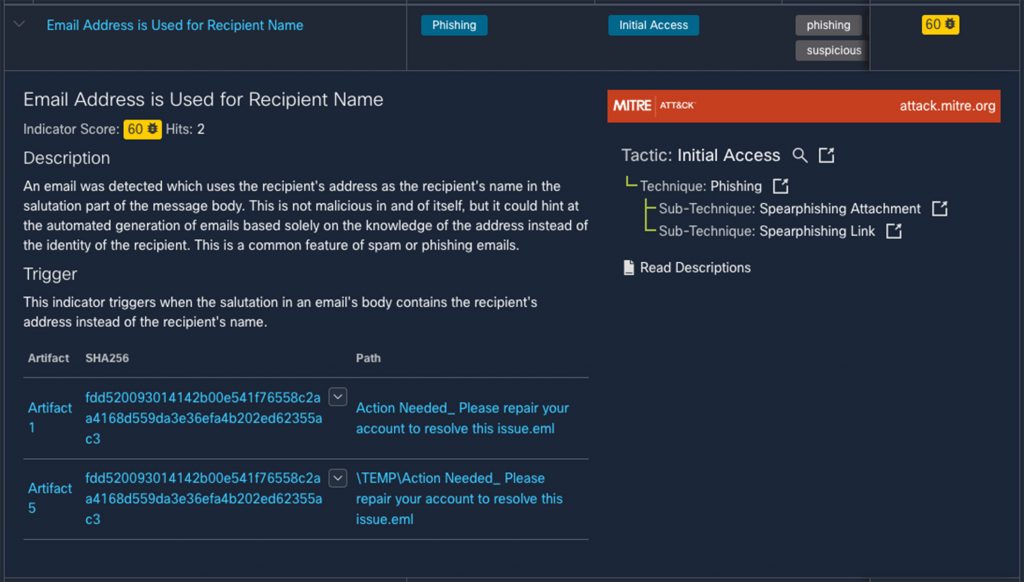Select the Initial Access tactic tag
The height and width of the screenshot is (582, 1024).
[653, 25]
